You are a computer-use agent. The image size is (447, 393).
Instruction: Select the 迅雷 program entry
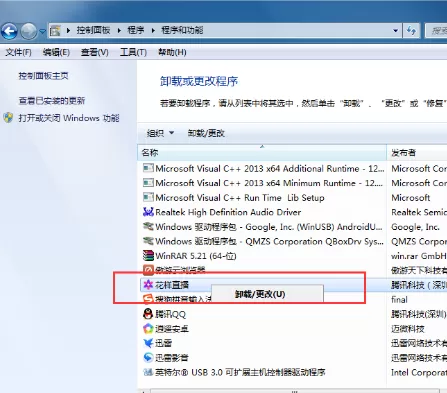(163, 343)
